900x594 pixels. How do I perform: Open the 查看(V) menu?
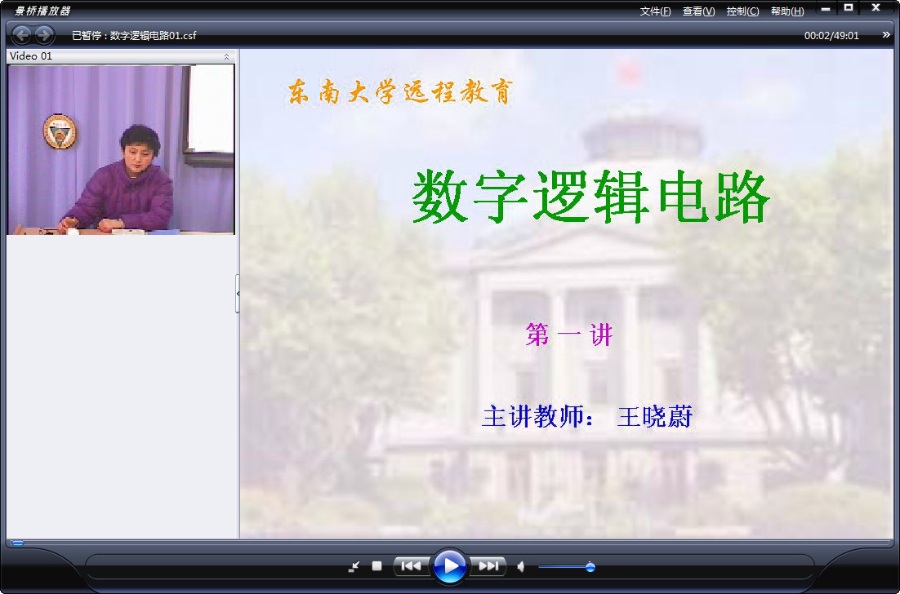[x=699, y=11]
